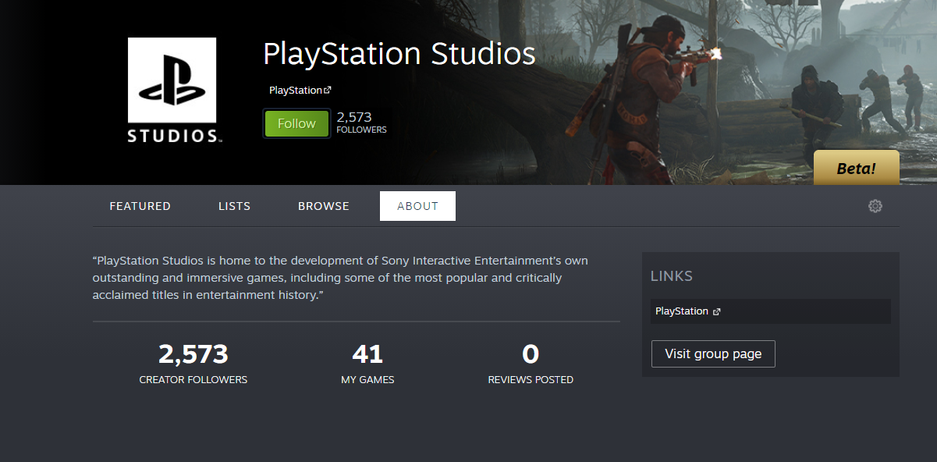Click the 41 My Games stat
The width and height of the screenshot is (937, 462).
coord(367,363)
